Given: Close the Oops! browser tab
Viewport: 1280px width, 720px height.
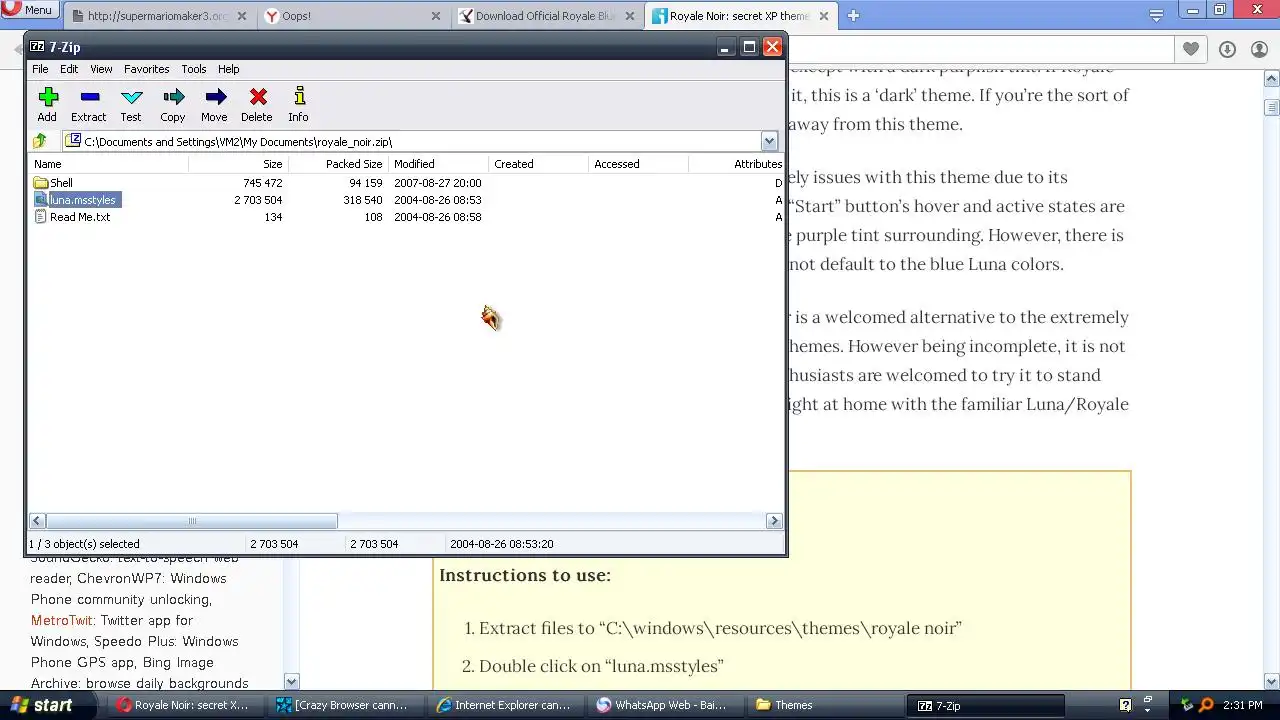Looking at the screenshot, I should click(x=436, y=16).
